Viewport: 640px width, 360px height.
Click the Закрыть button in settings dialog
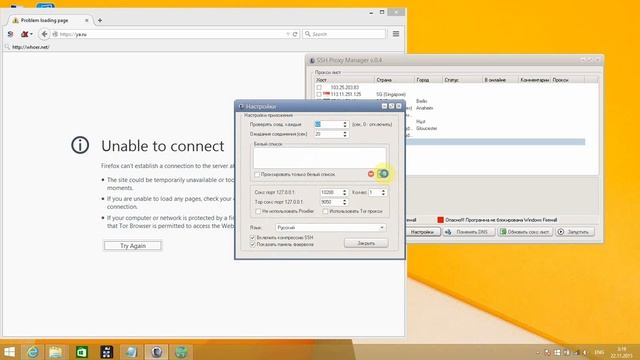point(366,243)
